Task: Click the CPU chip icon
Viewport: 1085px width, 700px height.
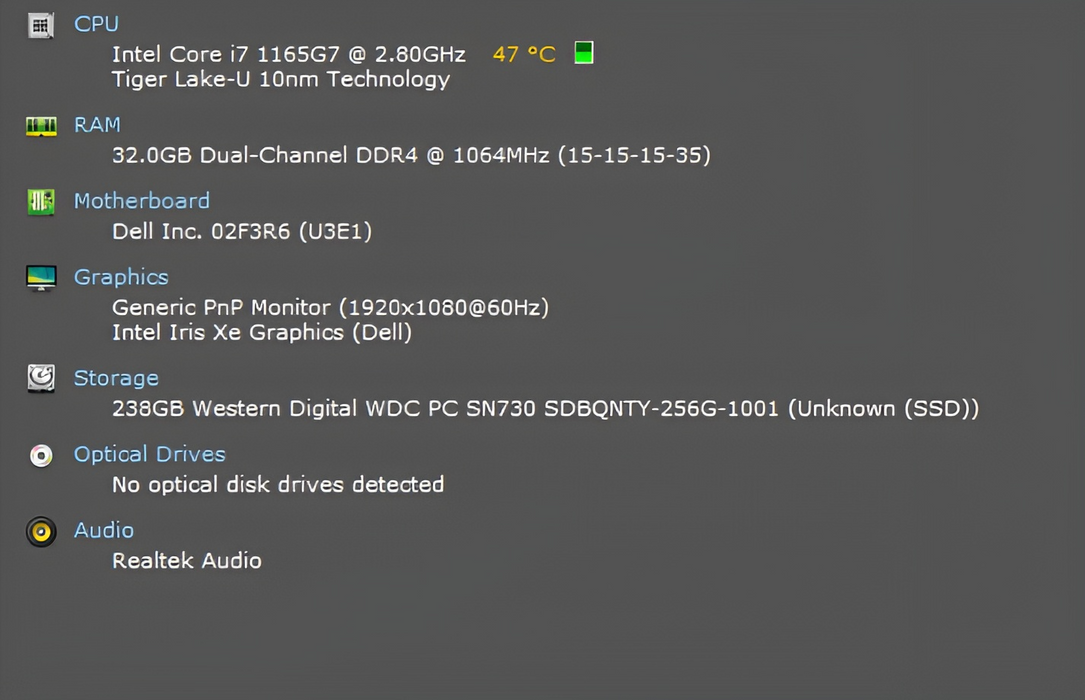Action: click(x=41, y=25)
